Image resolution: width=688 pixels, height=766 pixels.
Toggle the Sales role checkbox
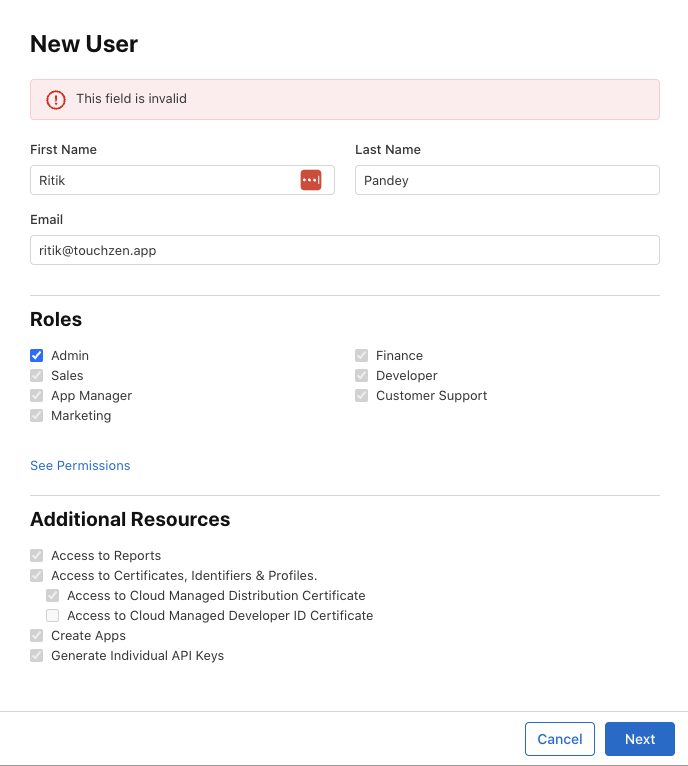point(37,376)
